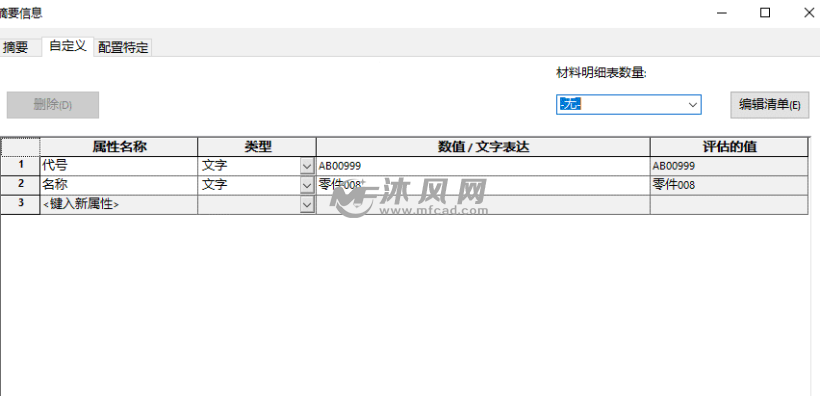Expand type dropdown in the 名称 row
The image size is (820, 396).
point(307,185)
